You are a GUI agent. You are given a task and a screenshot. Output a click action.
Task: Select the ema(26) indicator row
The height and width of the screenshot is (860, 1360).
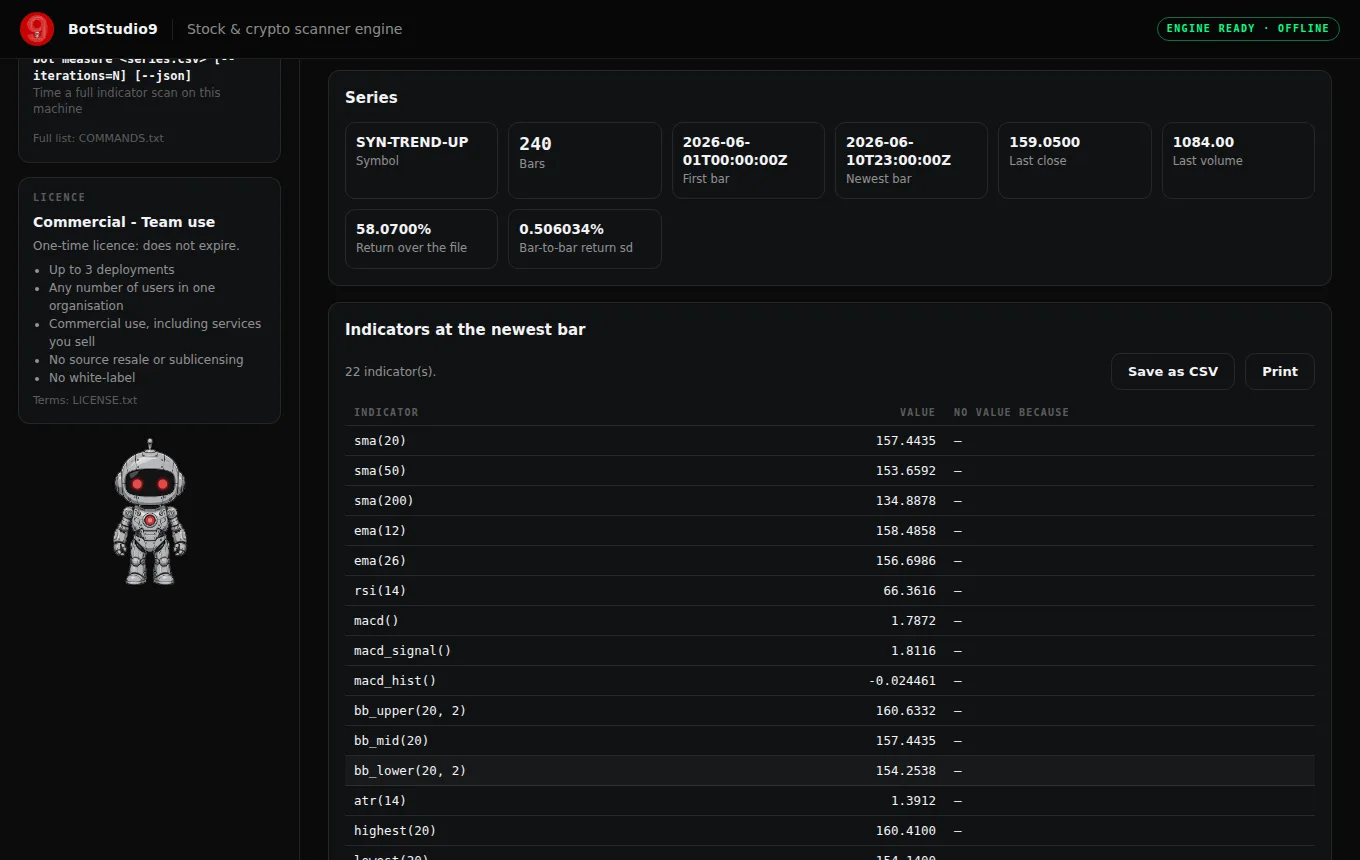click(830, 561)
